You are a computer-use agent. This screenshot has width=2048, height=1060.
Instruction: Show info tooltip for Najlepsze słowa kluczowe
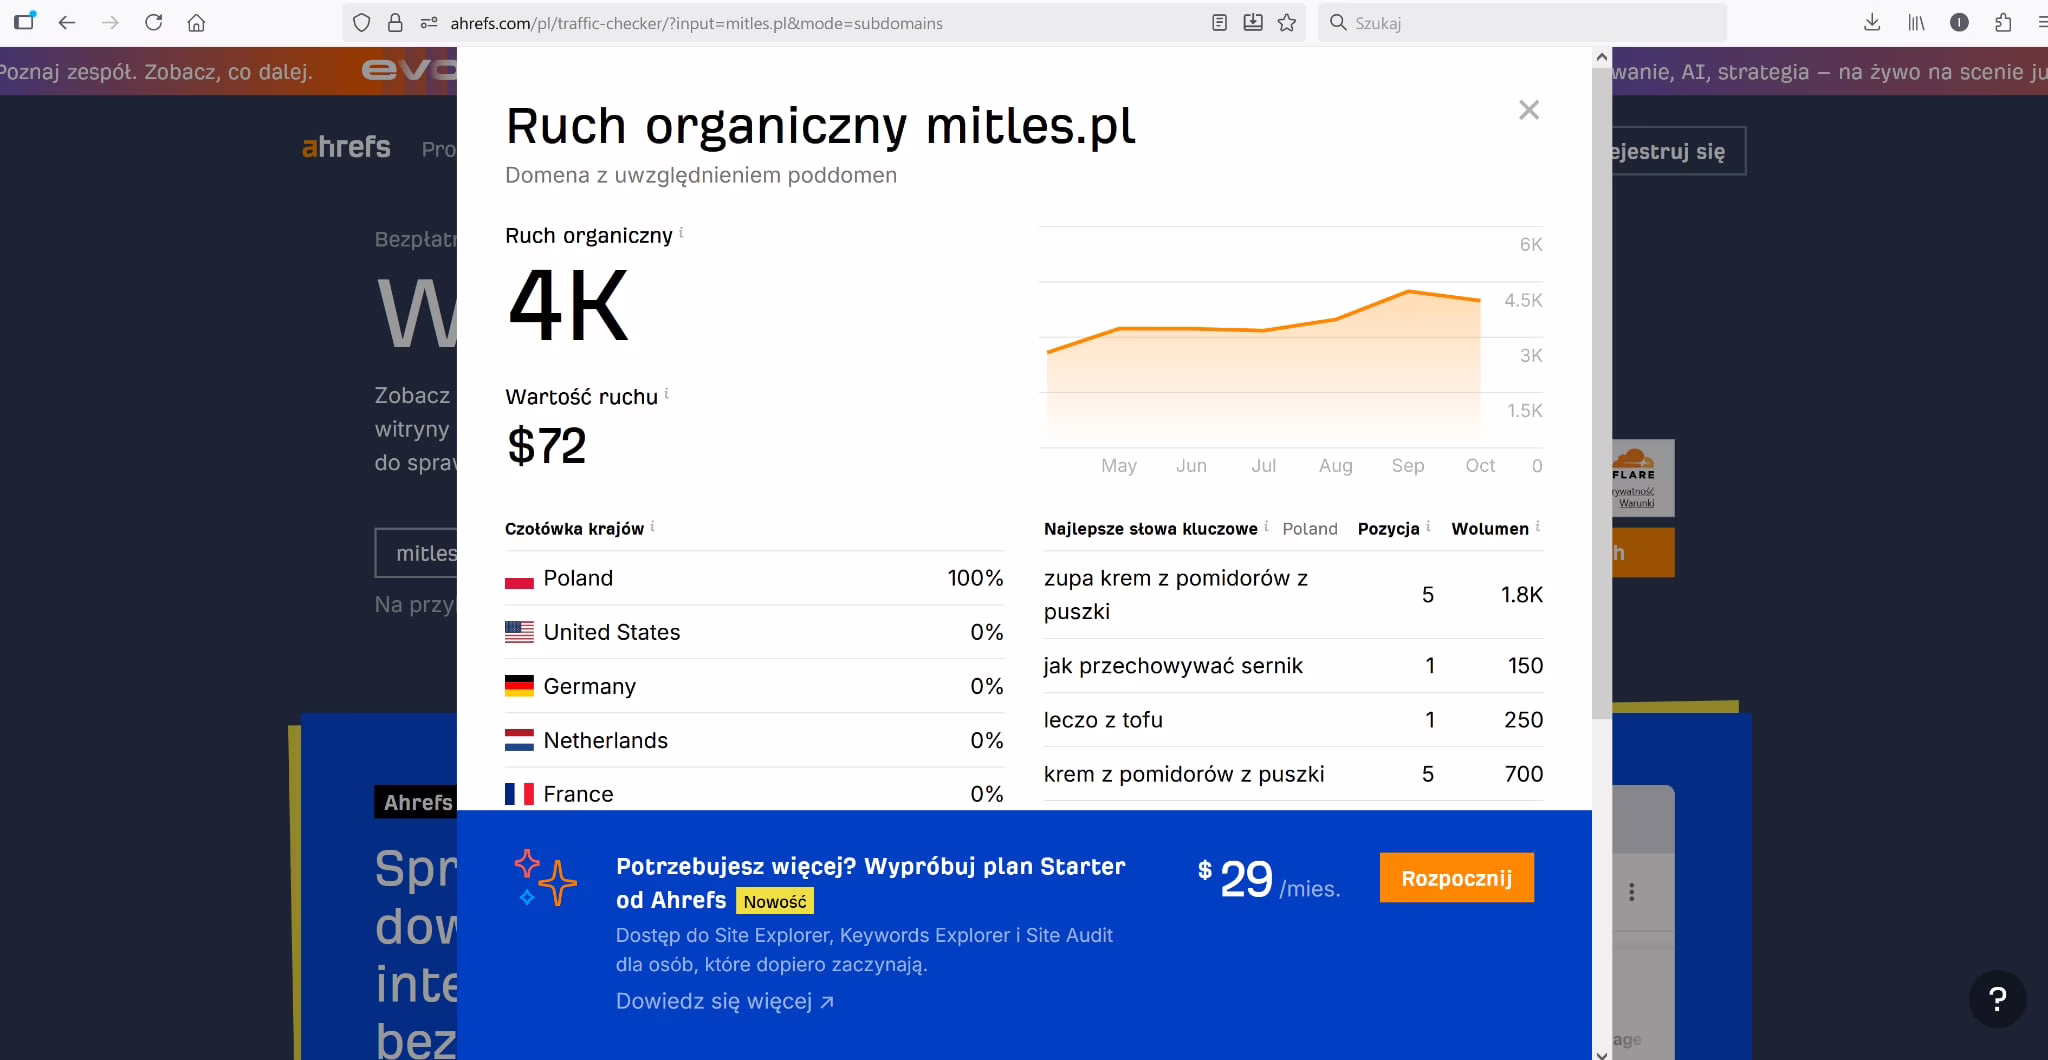pos(1266,526)
